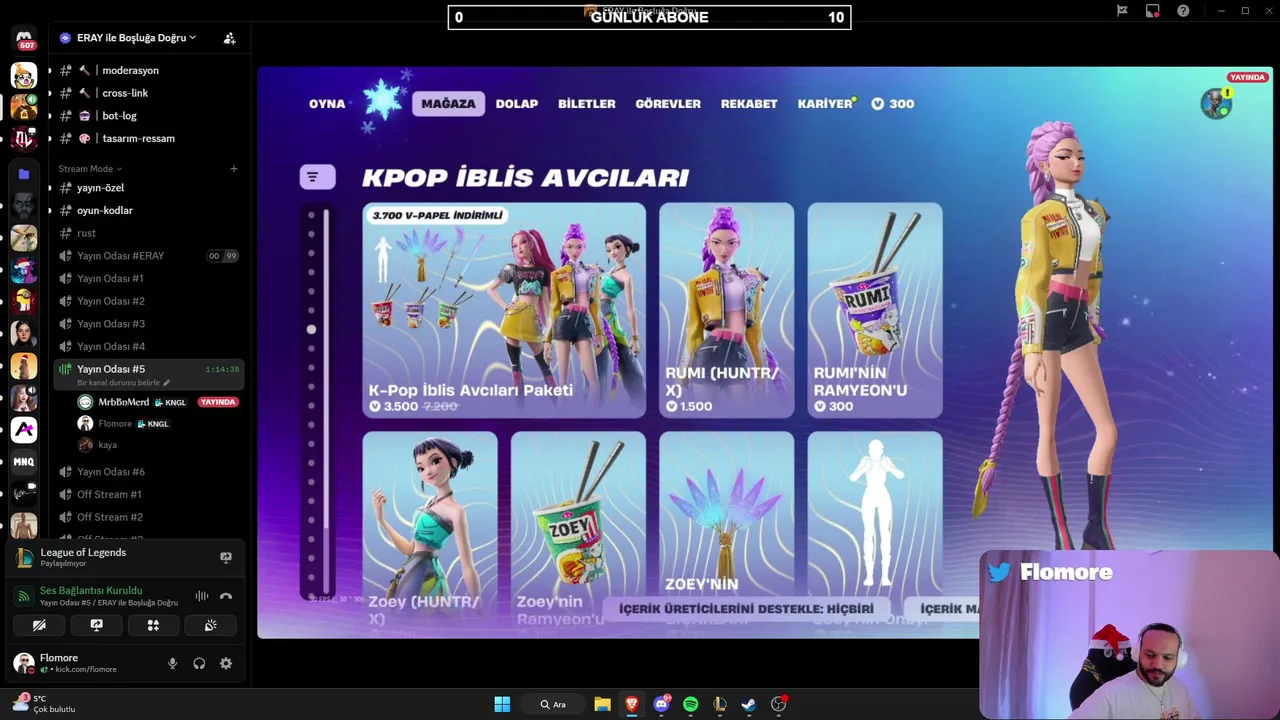Open the BİLETLER tab
1280x720 pixels.
click(587, 104)
